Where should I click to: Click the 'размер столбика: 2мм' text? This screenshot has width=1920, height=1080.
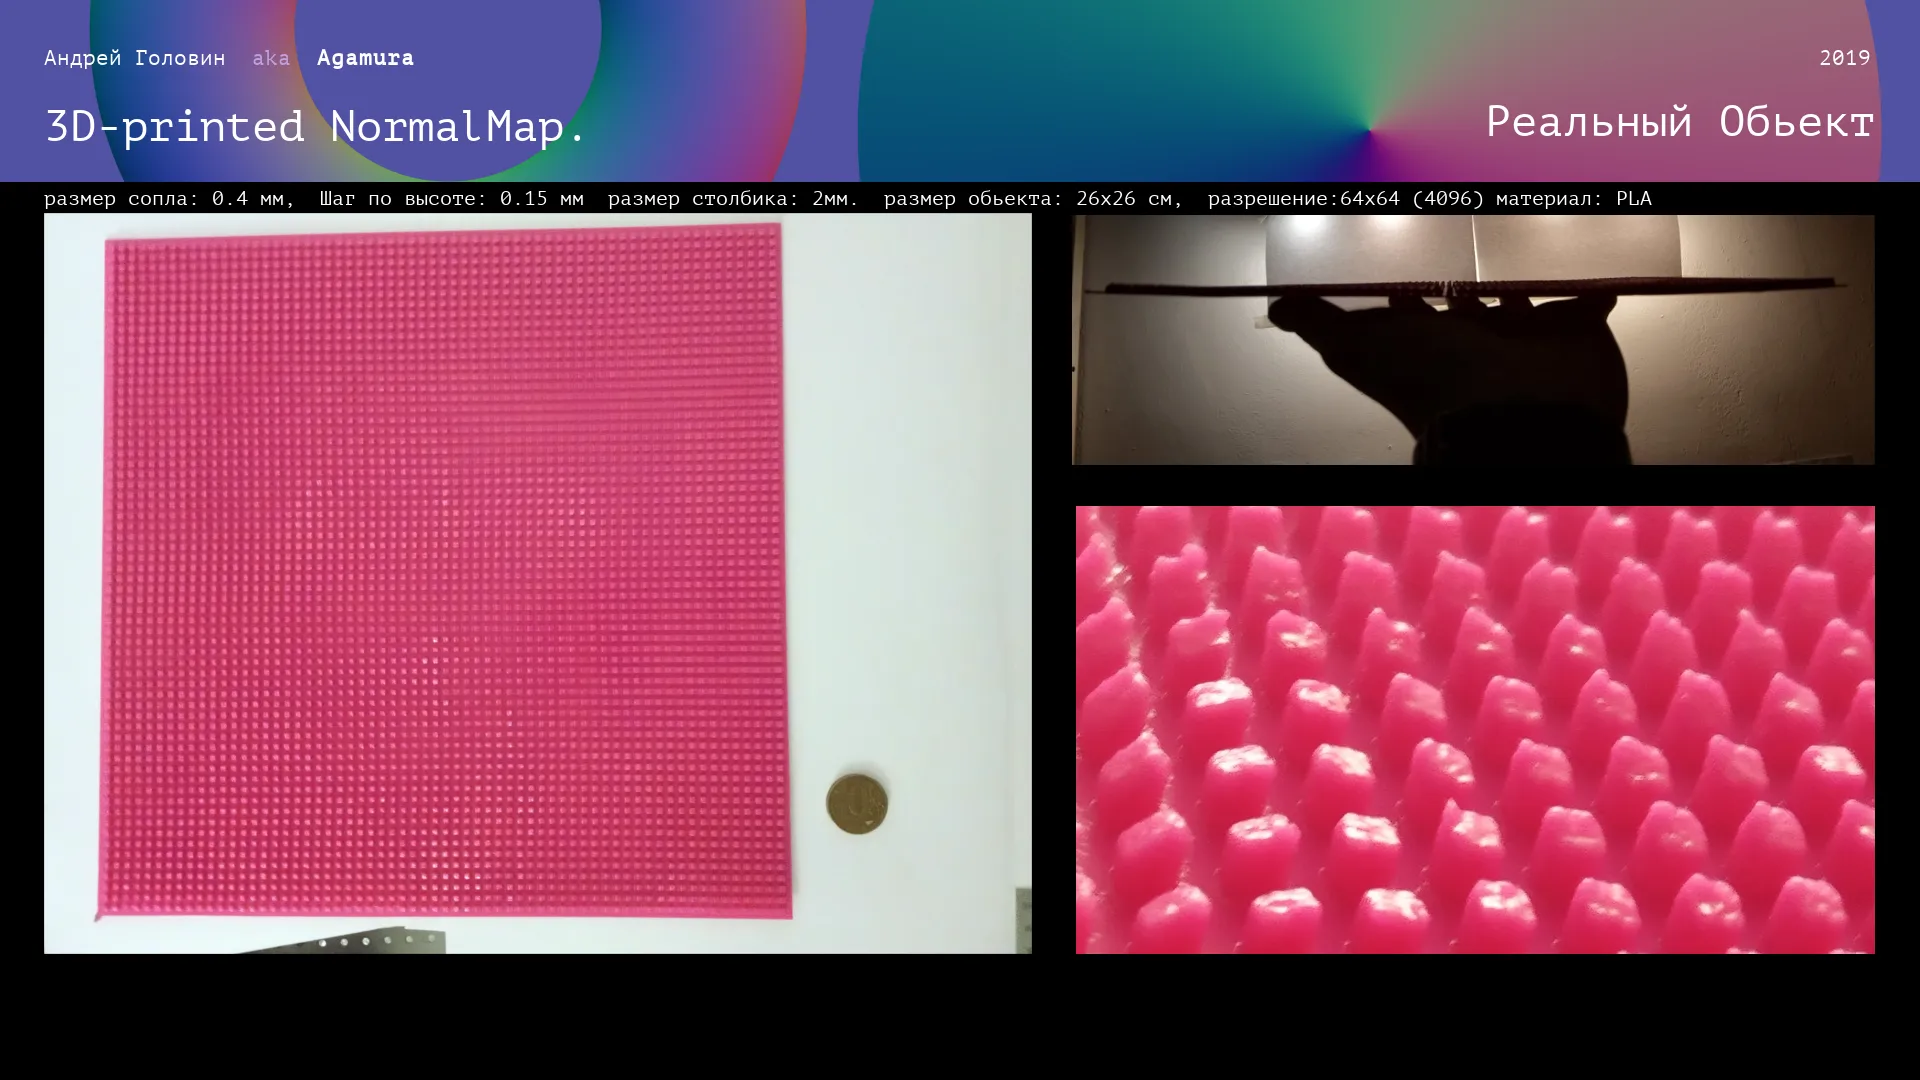[732, 198]
